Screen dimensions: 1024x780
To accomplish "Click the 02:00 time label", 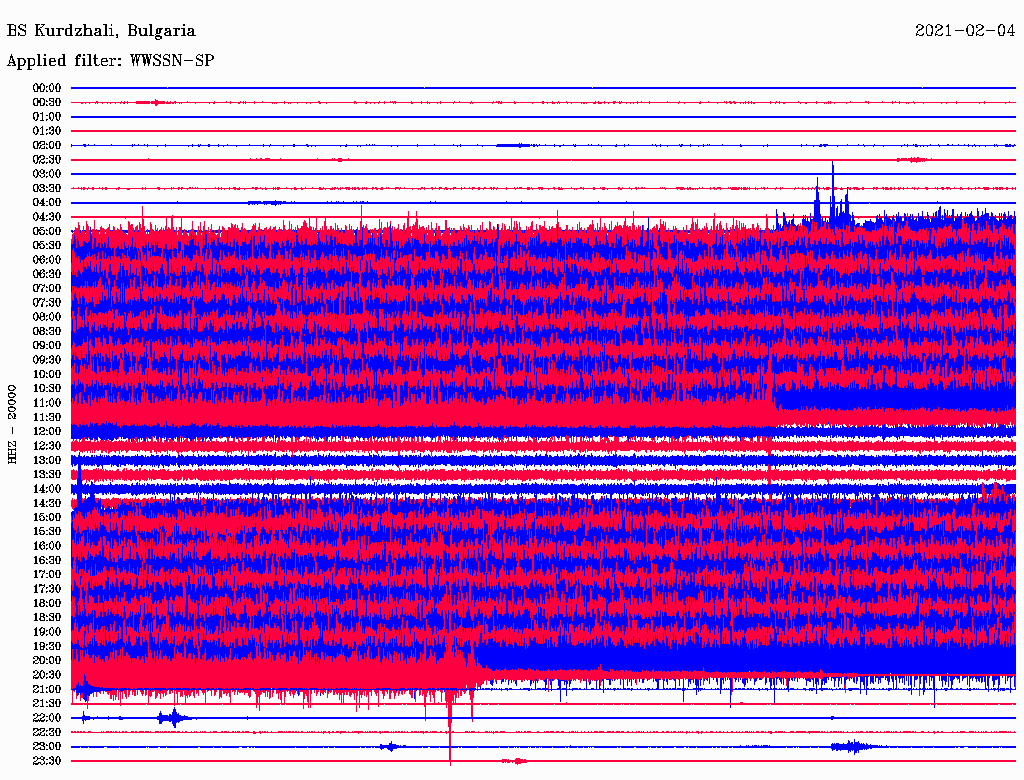I will tap(47, 146).
